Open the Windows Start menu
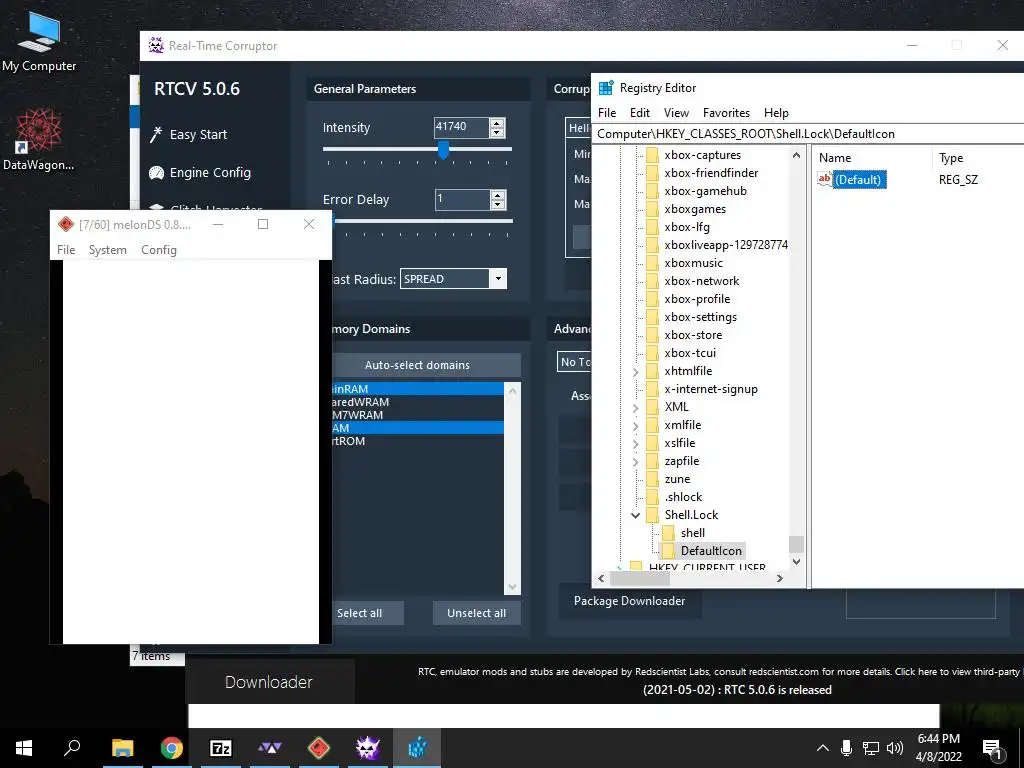The image size is (1024, 768). pyautogui.click(x=24, y=748)
